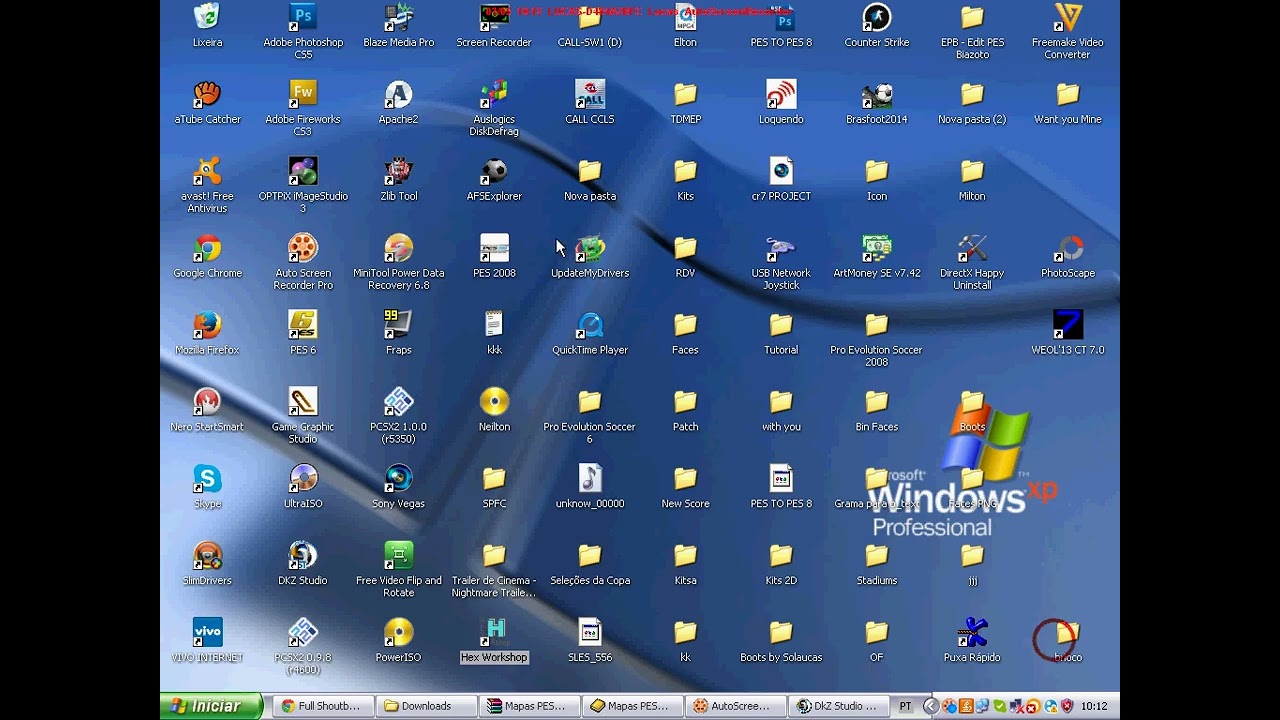Open the Puxa Rápido shortcut
The image size is (1280, 720).
point(972,633)
